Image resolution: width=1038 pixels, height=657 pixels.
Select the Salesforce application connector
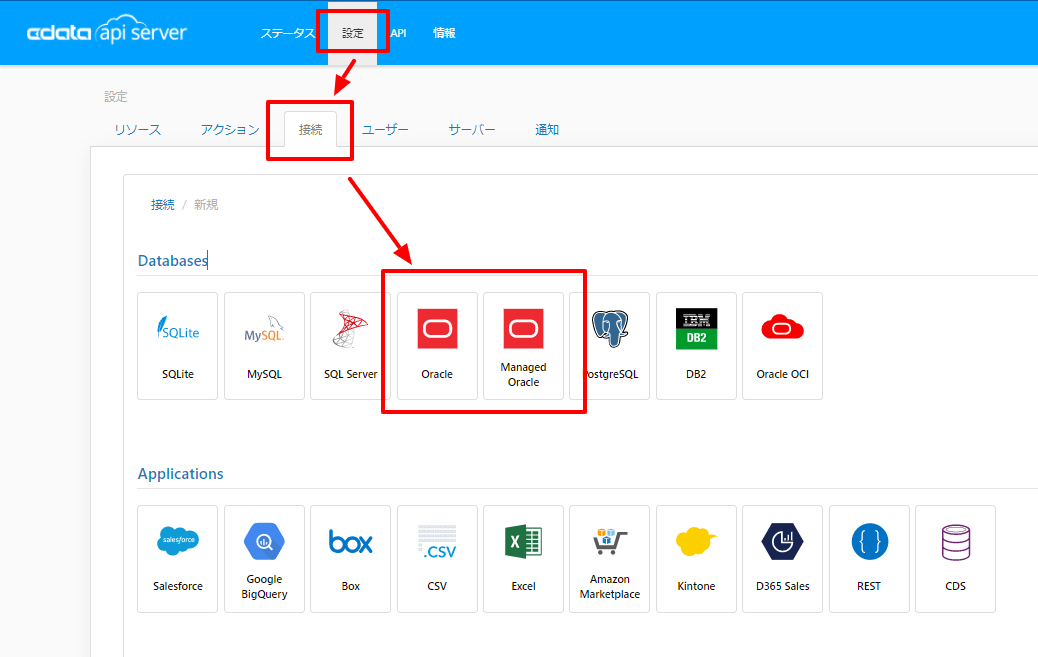(177, 559)
